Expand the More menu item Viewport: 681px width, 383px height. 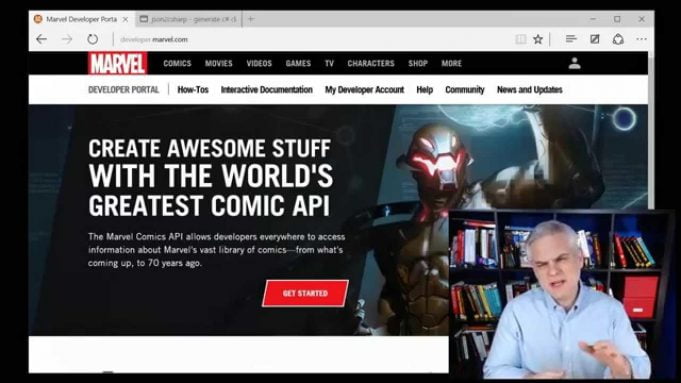(x=452, y=63)
